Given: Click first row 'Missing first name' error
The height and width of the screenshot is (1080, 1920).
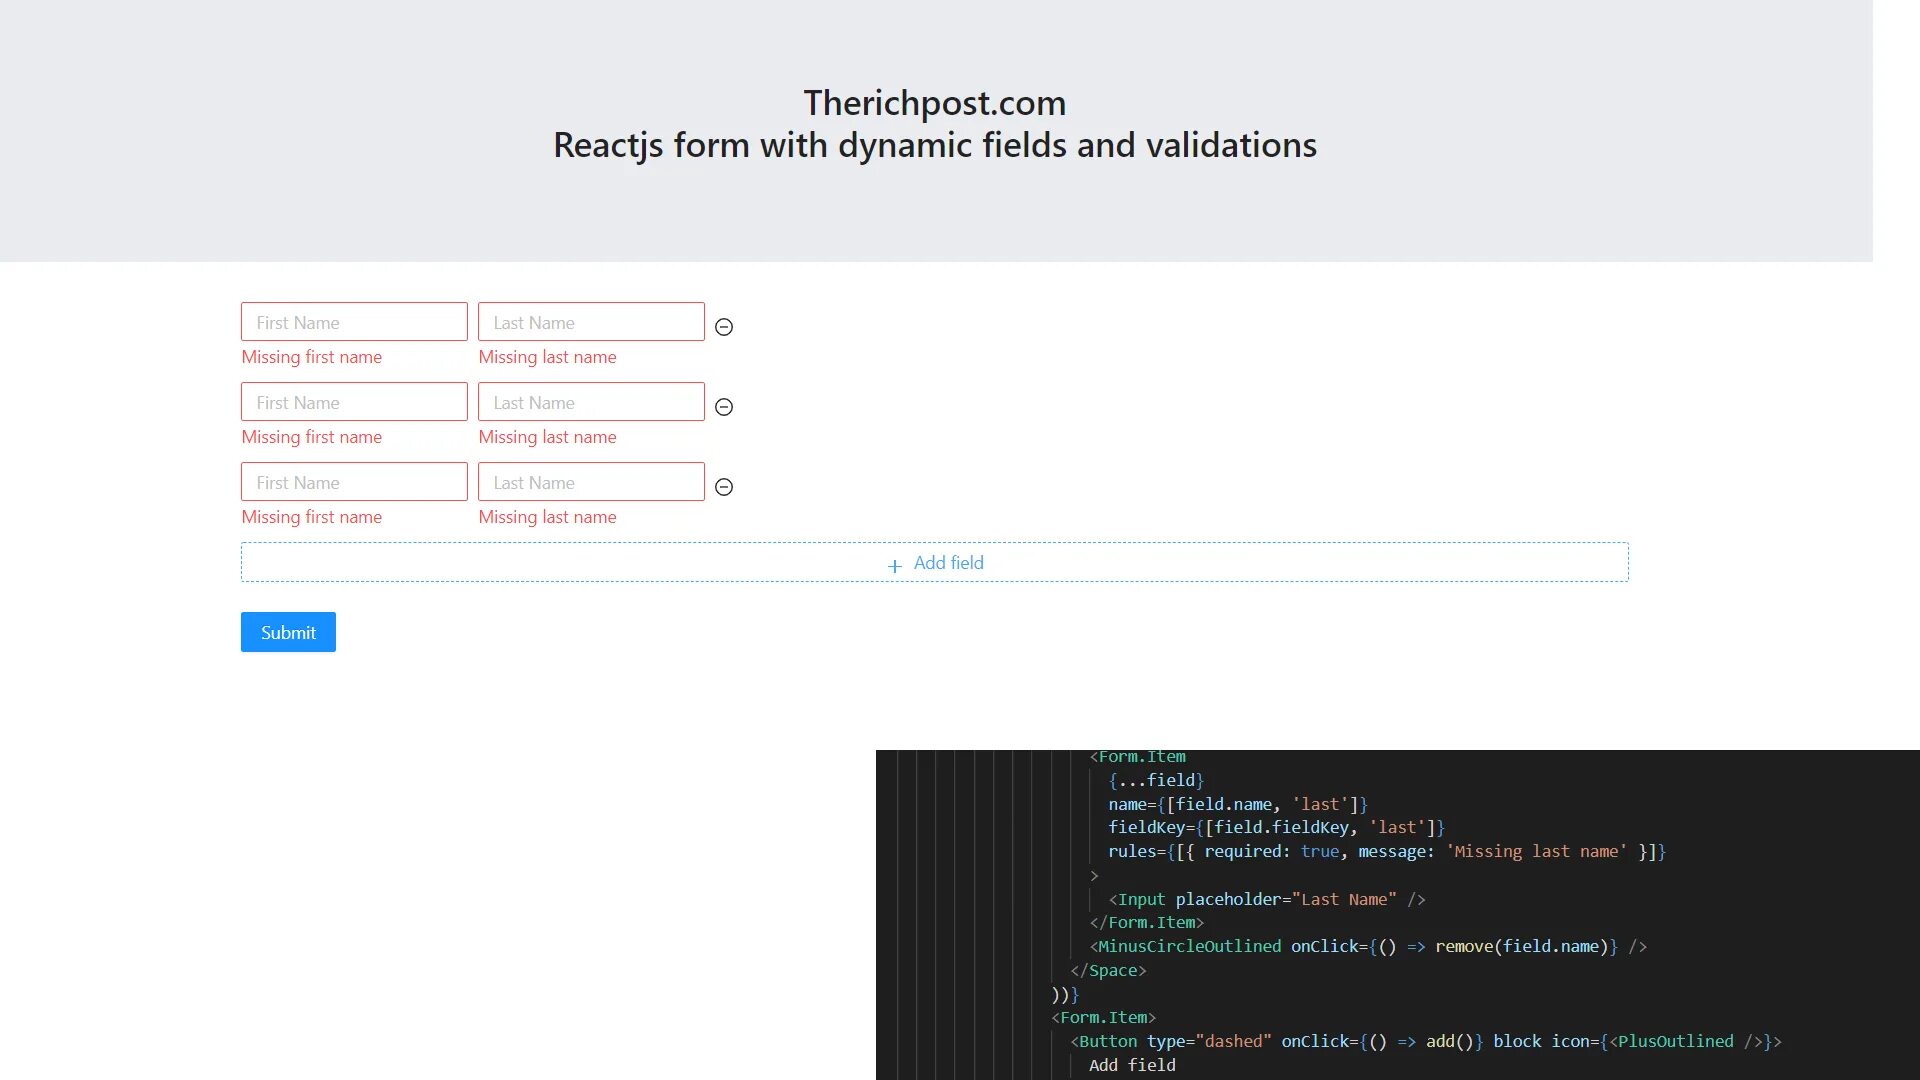Looking at the screenshot, I should (x=311, y=357).
